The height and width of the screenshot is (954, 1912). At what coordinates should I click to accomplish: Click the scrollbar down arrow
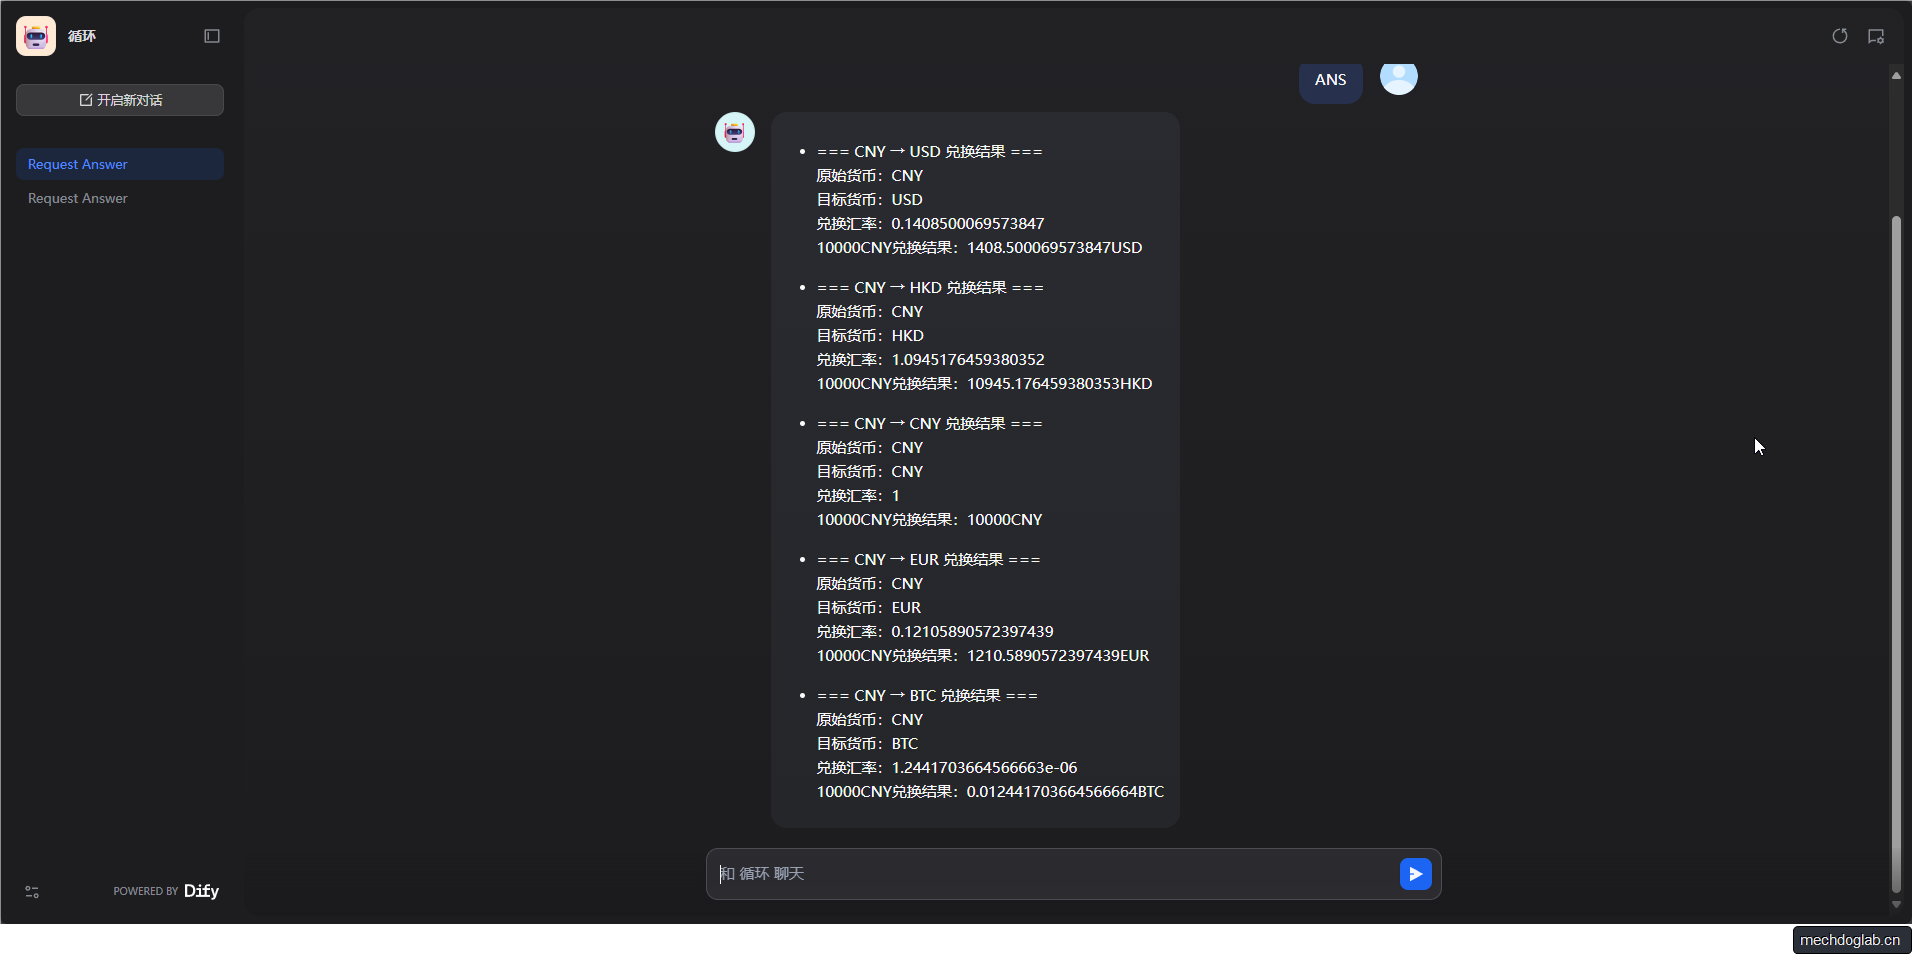(x=1896, y=905)
